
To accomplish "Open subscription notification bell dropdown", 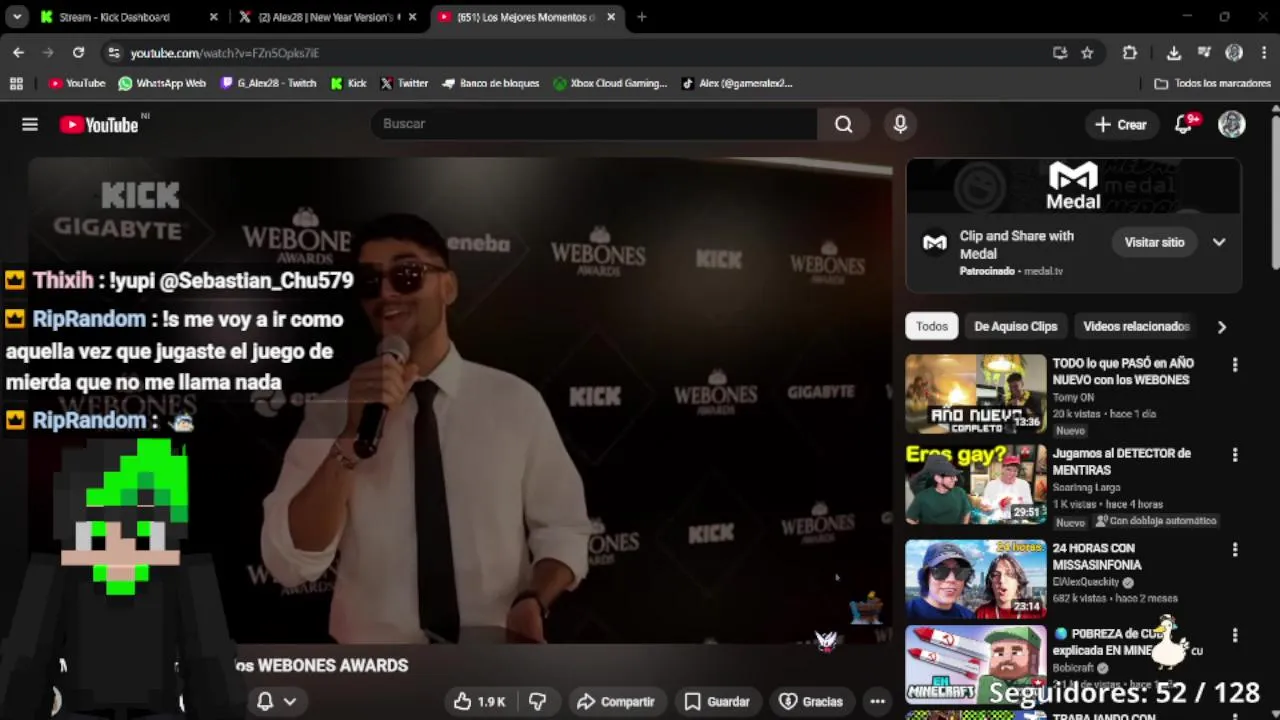I will 276,702.
